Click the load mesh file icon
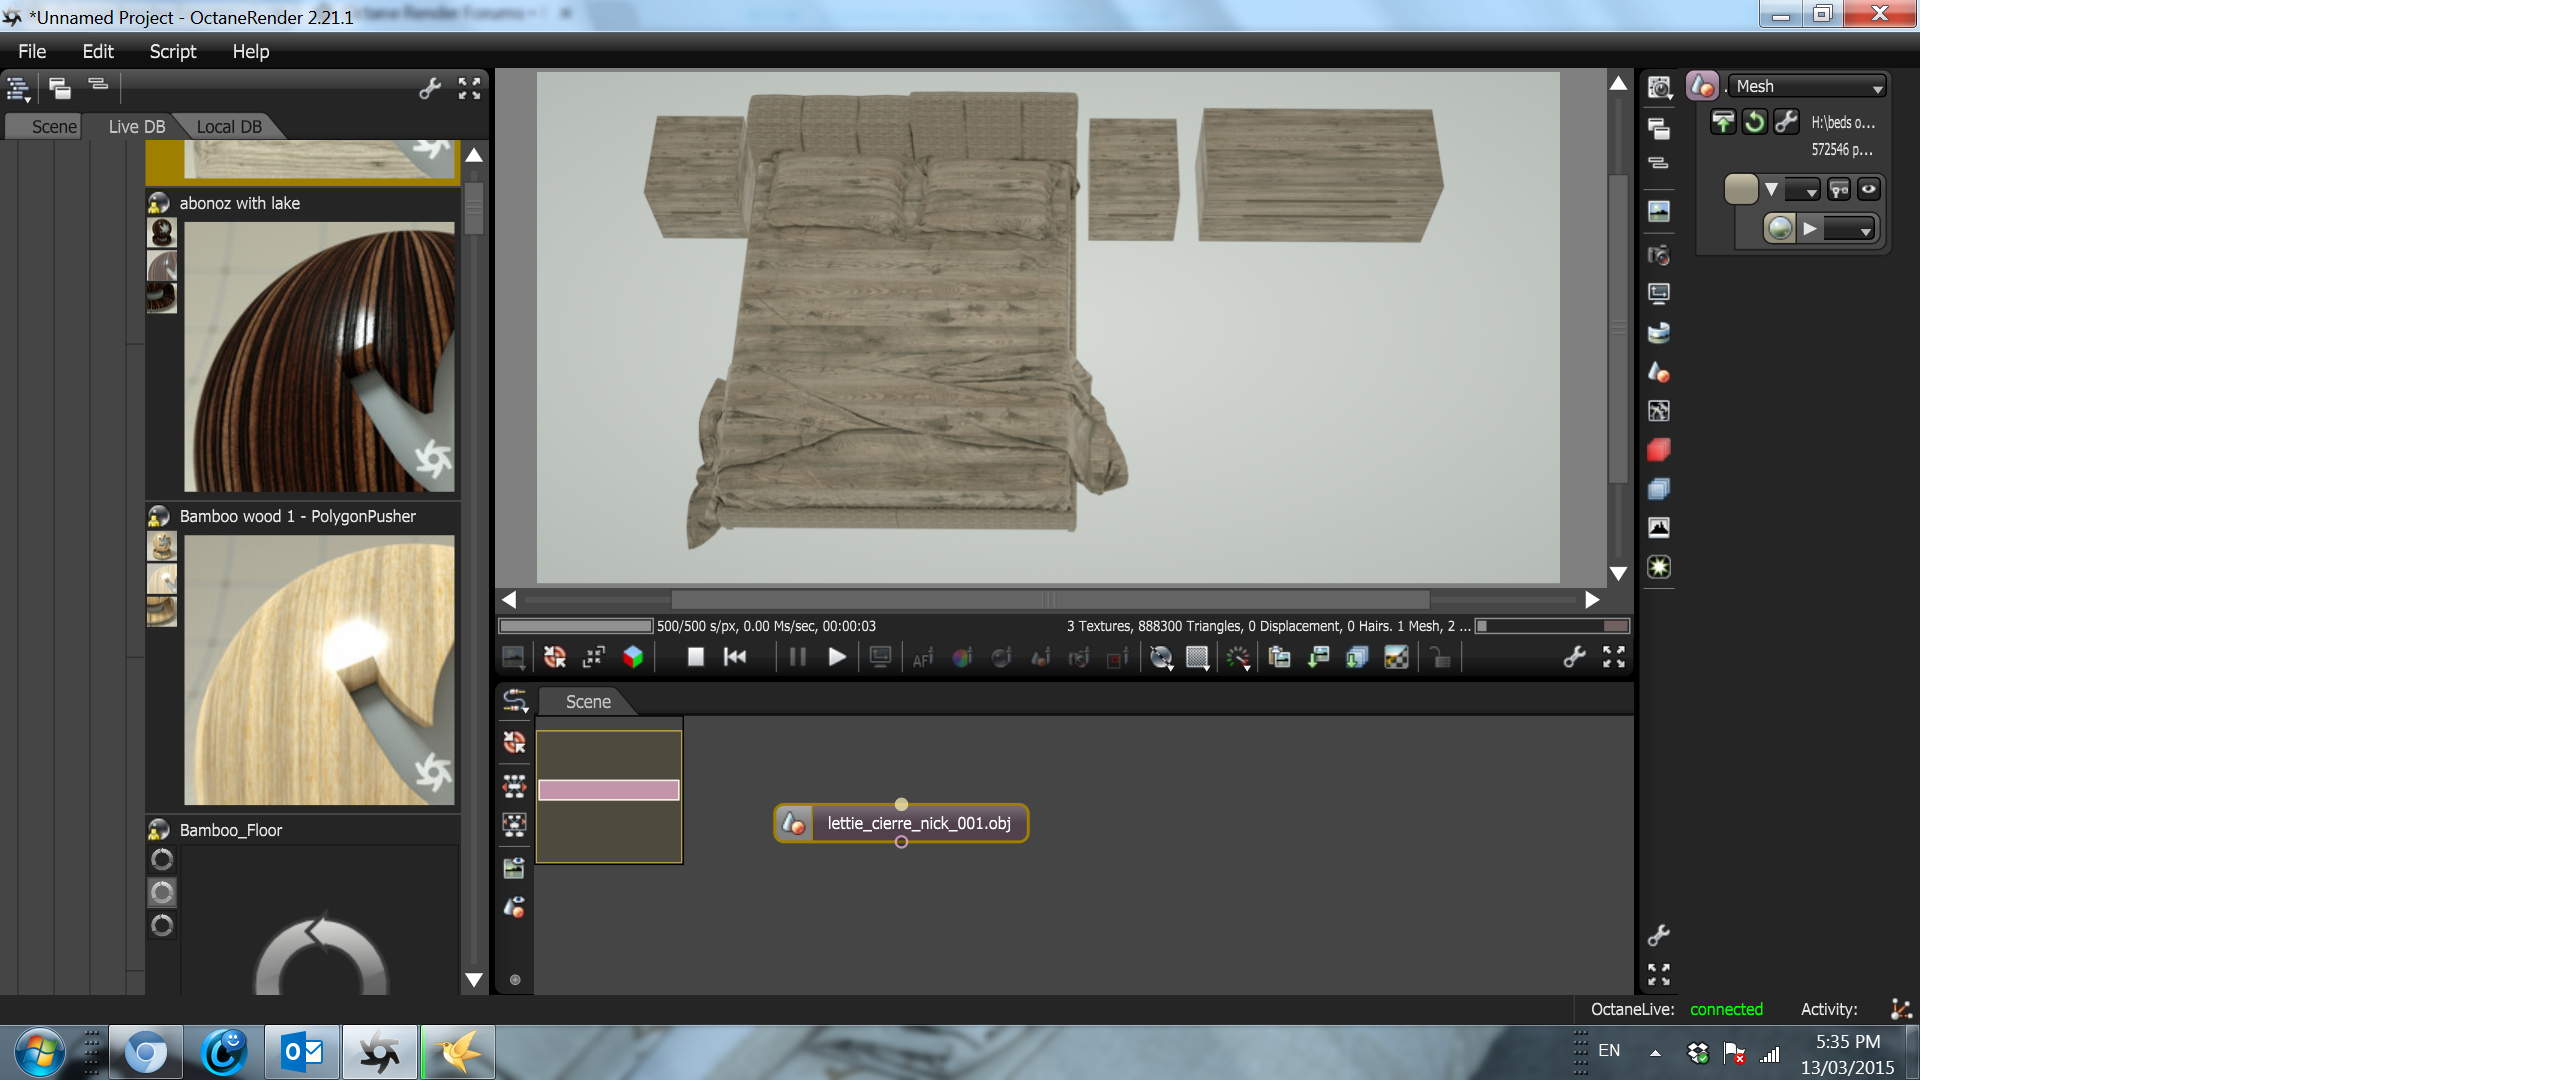The height and width of the screenshot is (1080, 2560). point(1723,122)
